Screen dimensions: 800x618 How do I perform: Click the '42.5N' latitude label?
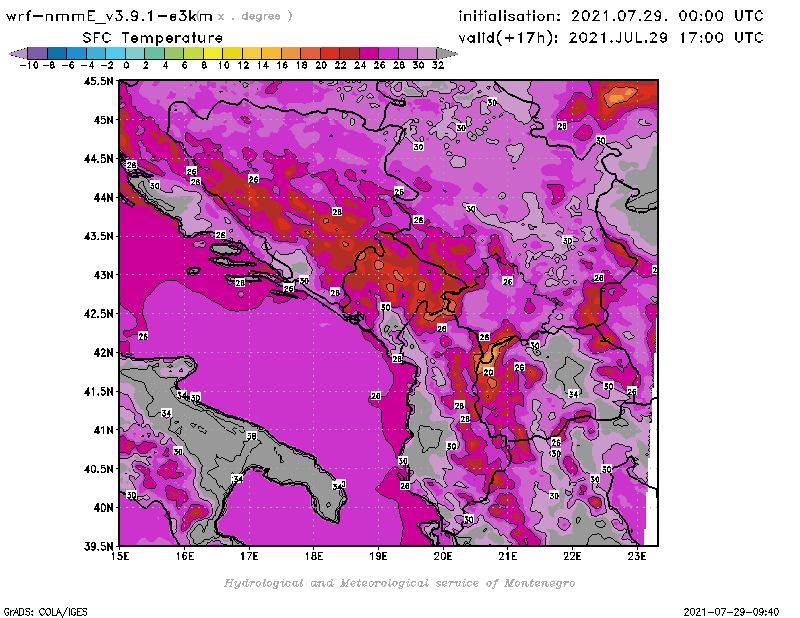[x=98, y=314]
